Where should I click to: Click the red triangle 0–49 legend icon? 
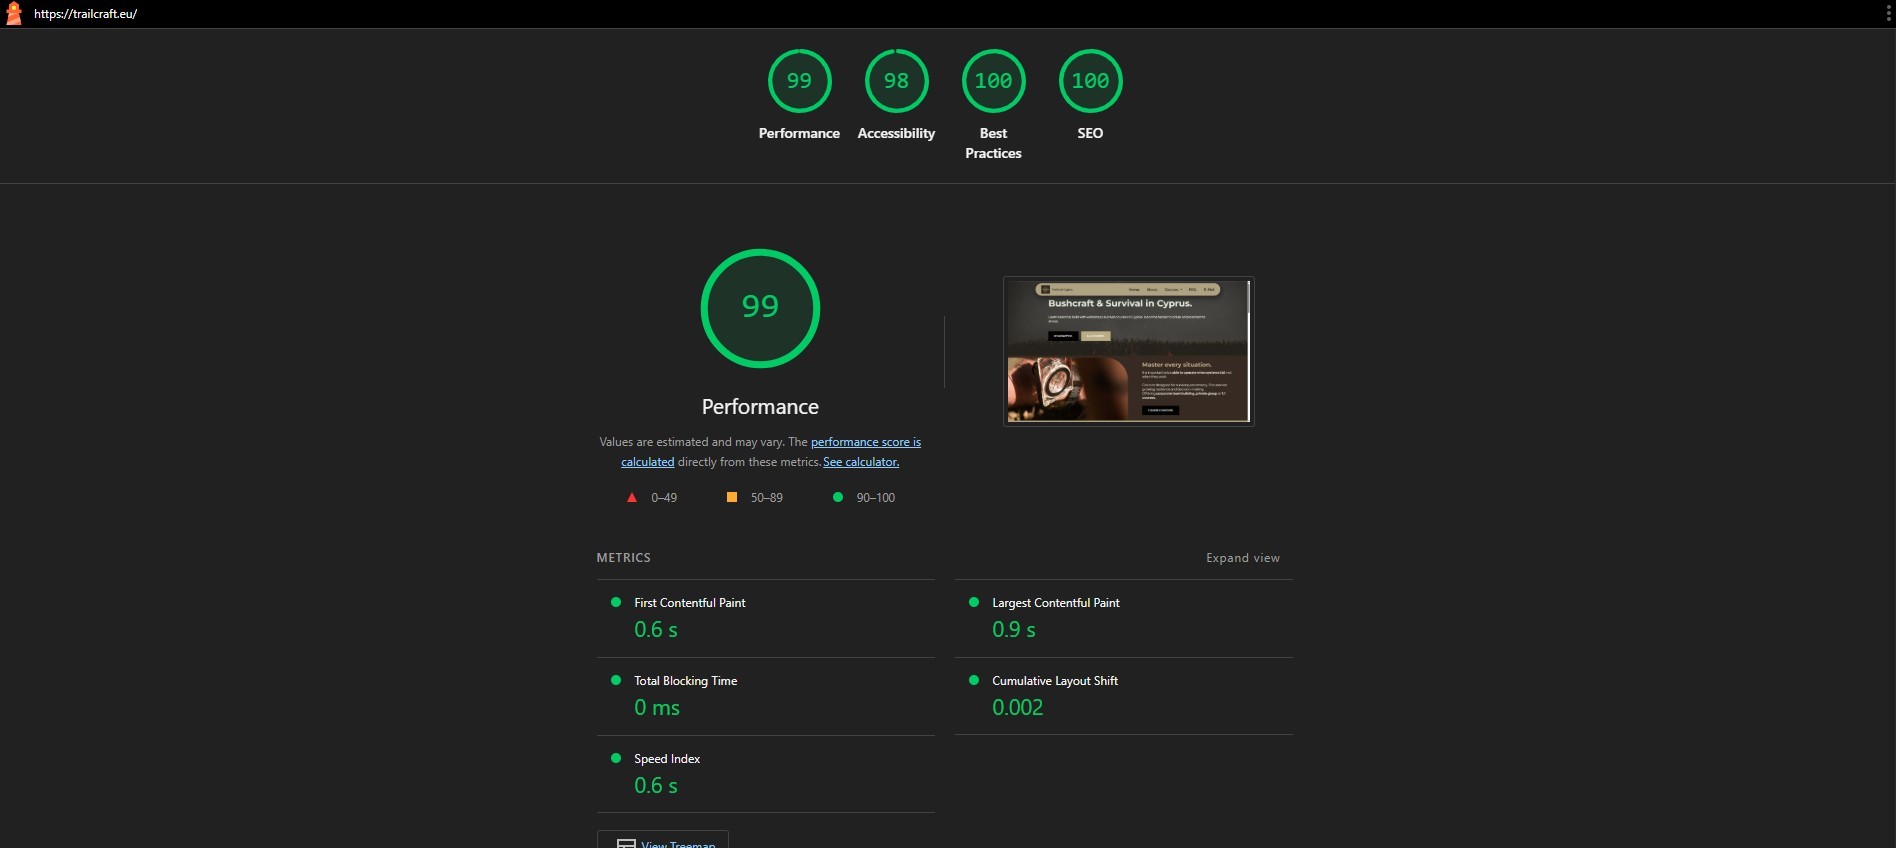click(x=632, y=497)
